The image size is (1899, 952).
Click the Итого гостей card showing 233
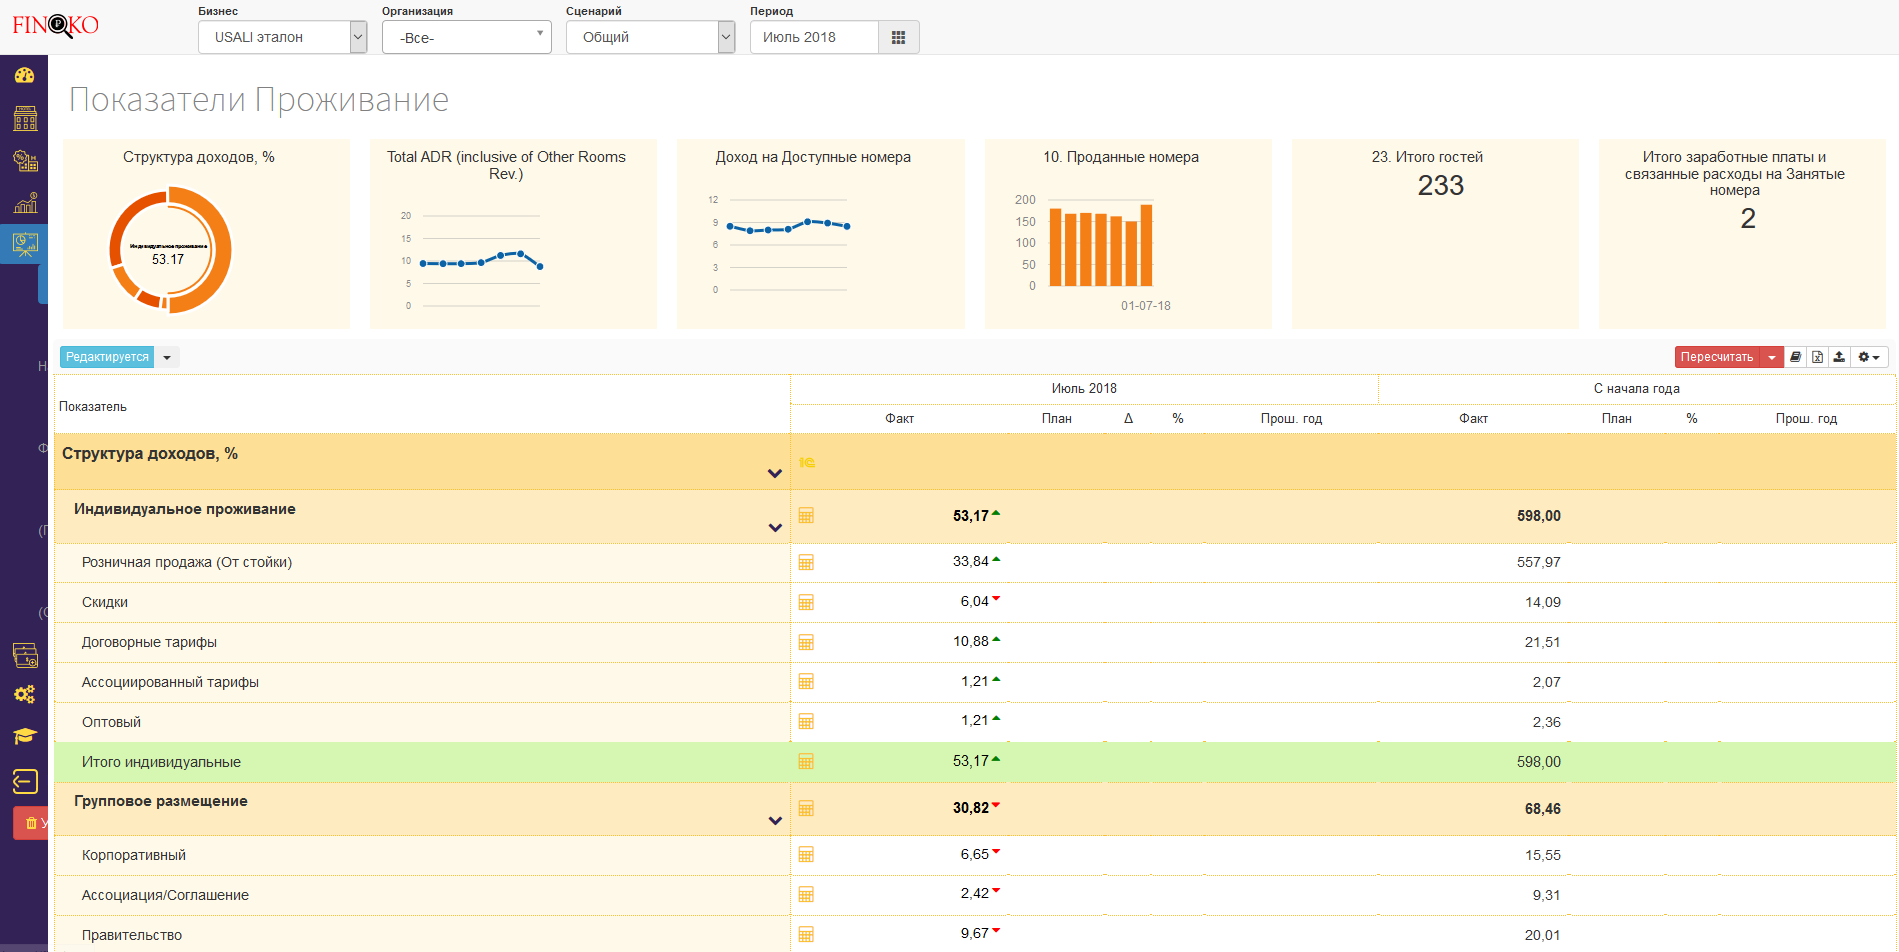coord(1435,234)
